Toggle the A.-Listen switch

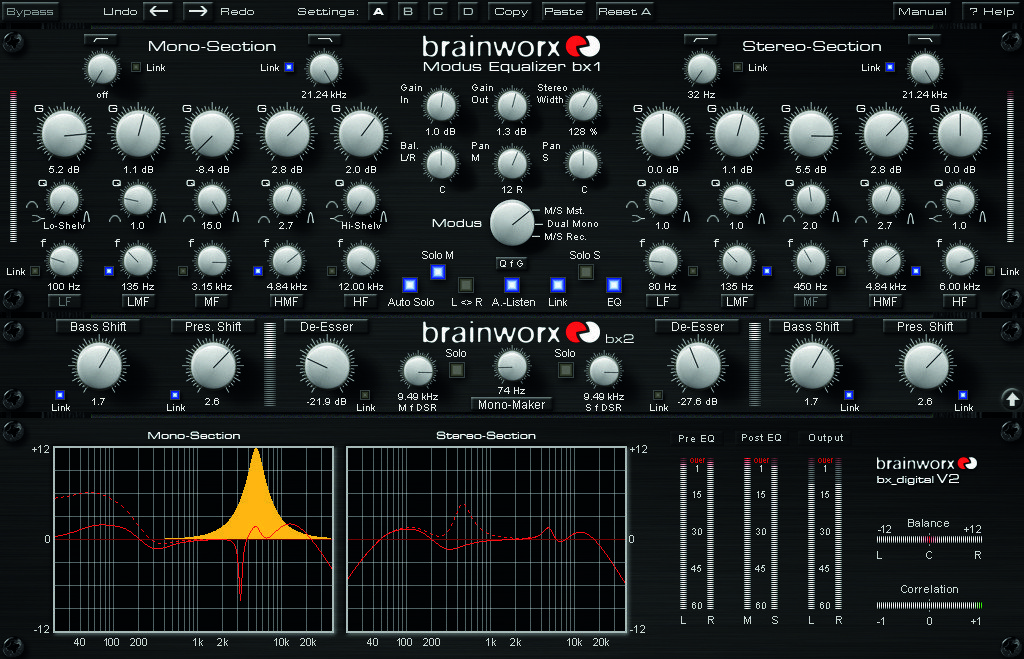(512, 285)
